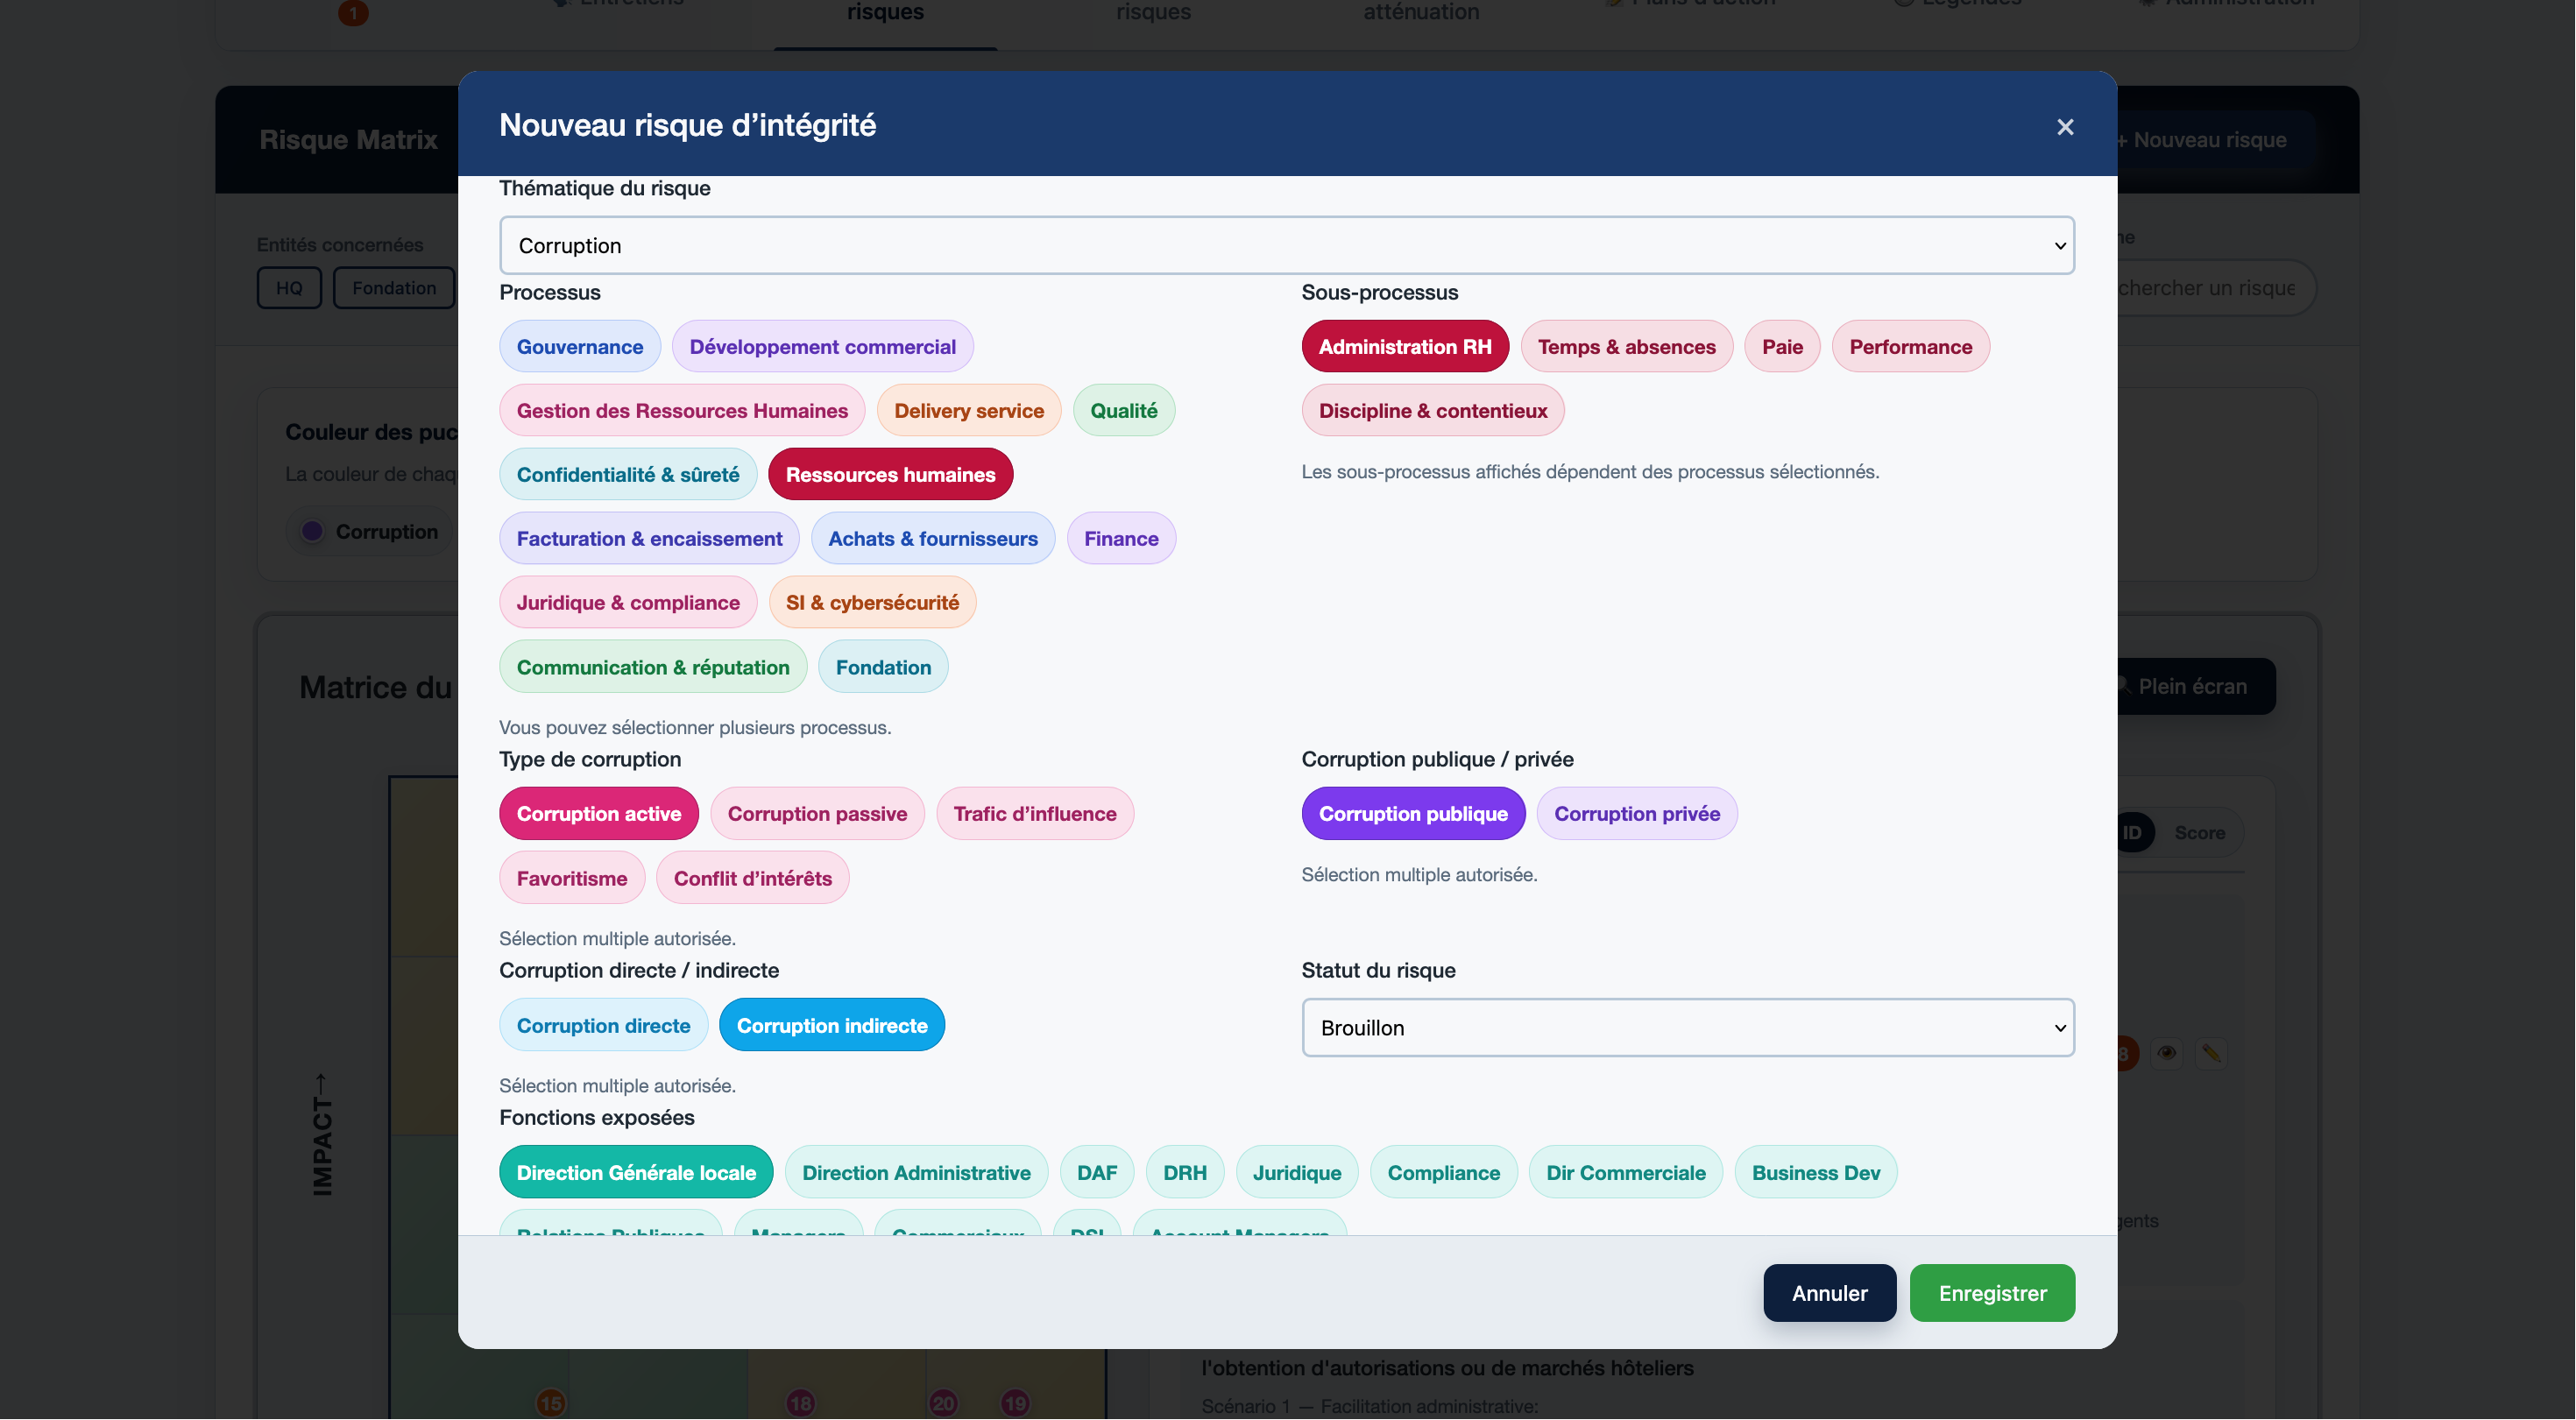
Task: Toggle SI & cybersécurité process chip
Action: tap(872, 602)
